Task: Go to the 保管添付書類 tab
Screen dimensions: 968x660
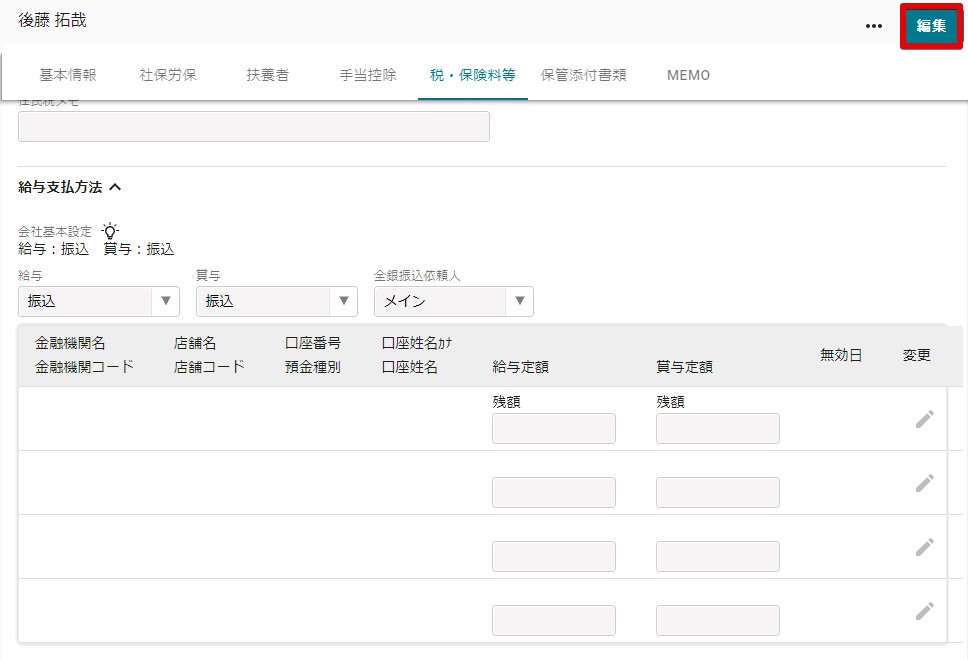Action: tap(583, 75)
